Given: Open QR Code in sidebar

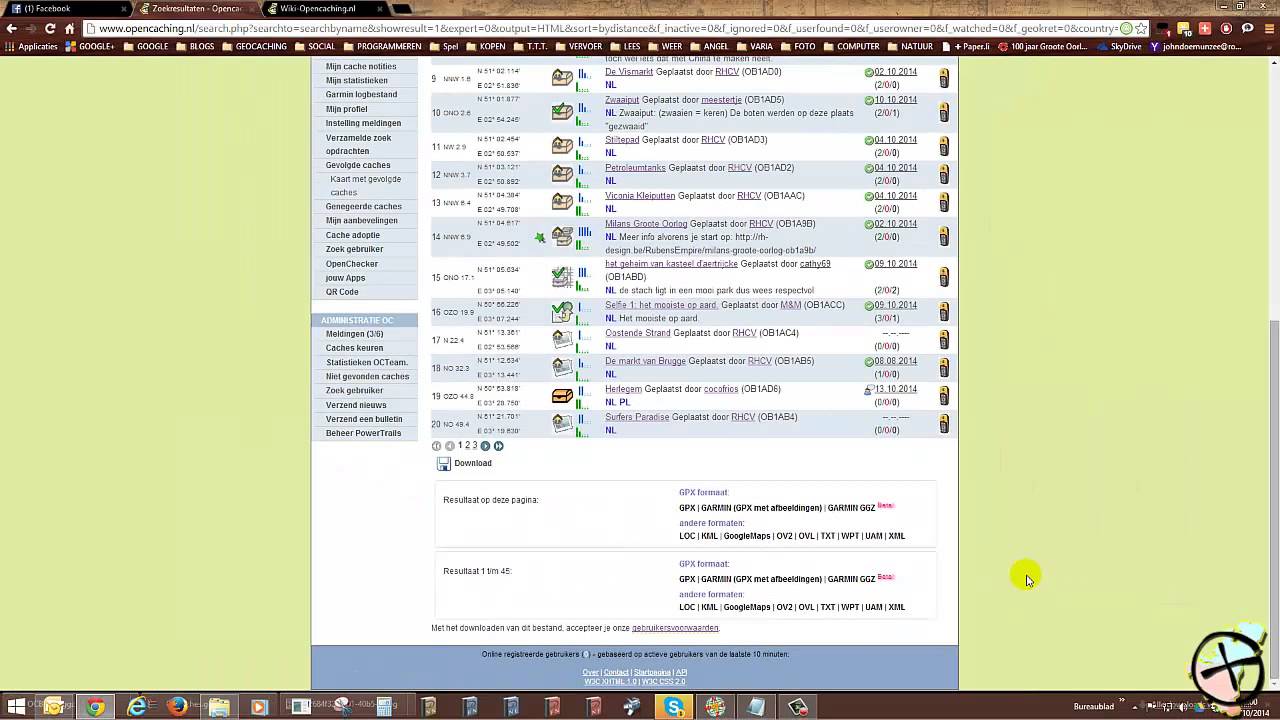Looking at the screenshot, I should tap(342, 292).
